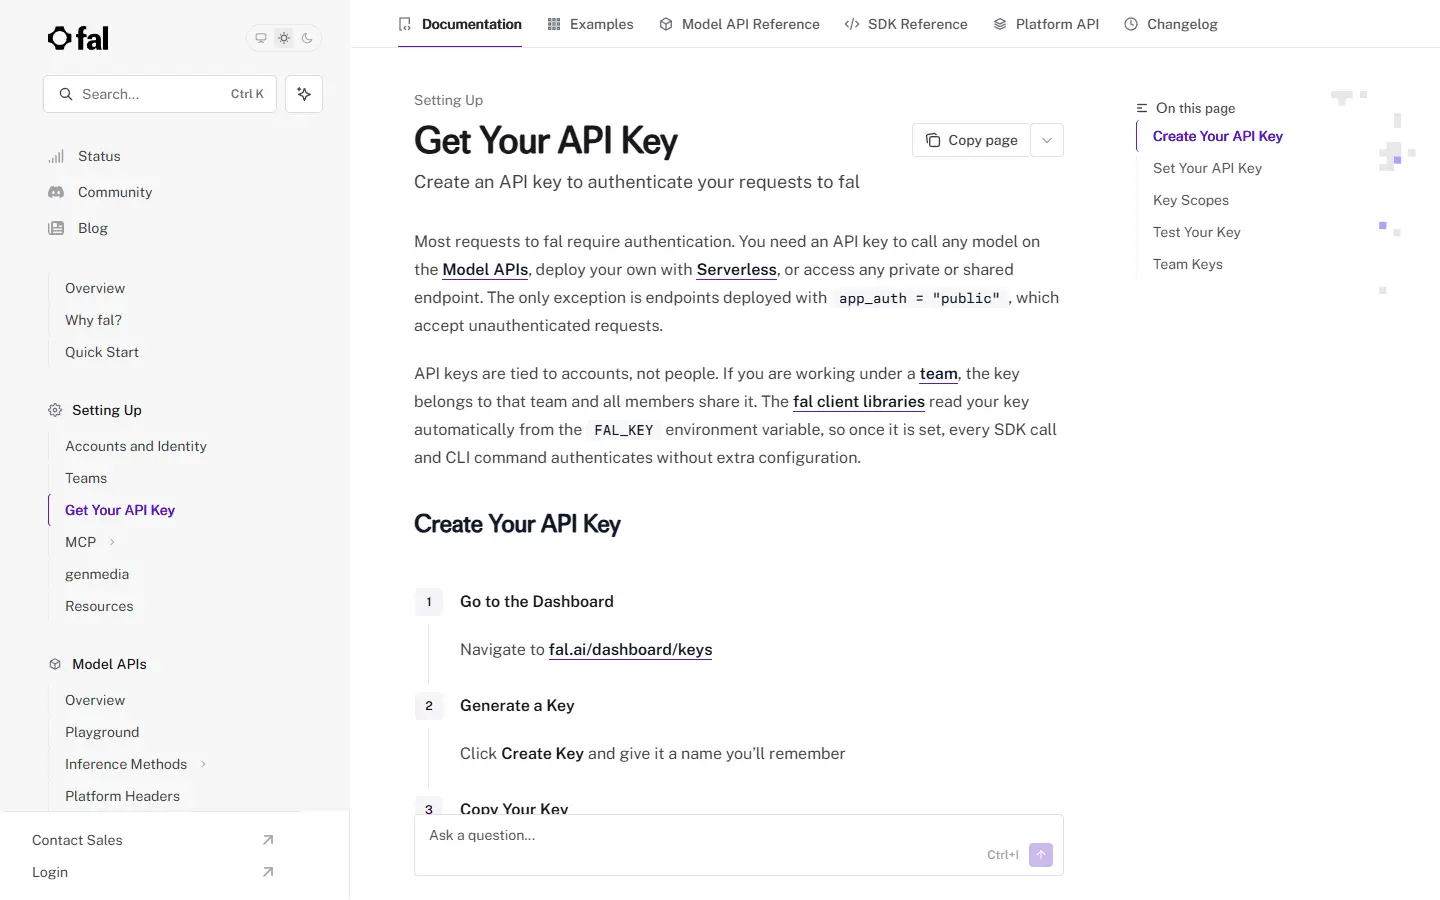The width and height of the screenshot is (1440, 900).
Task: Open Blog in sidebar
Action: click(93, 228)
